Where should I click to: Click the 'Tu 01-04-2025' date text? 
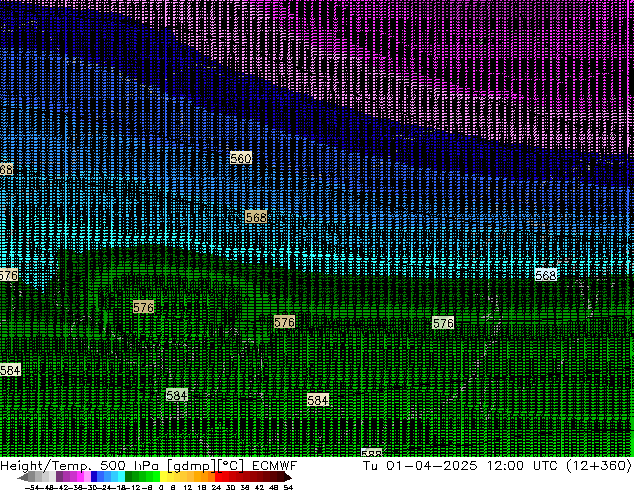coord(420,466)
